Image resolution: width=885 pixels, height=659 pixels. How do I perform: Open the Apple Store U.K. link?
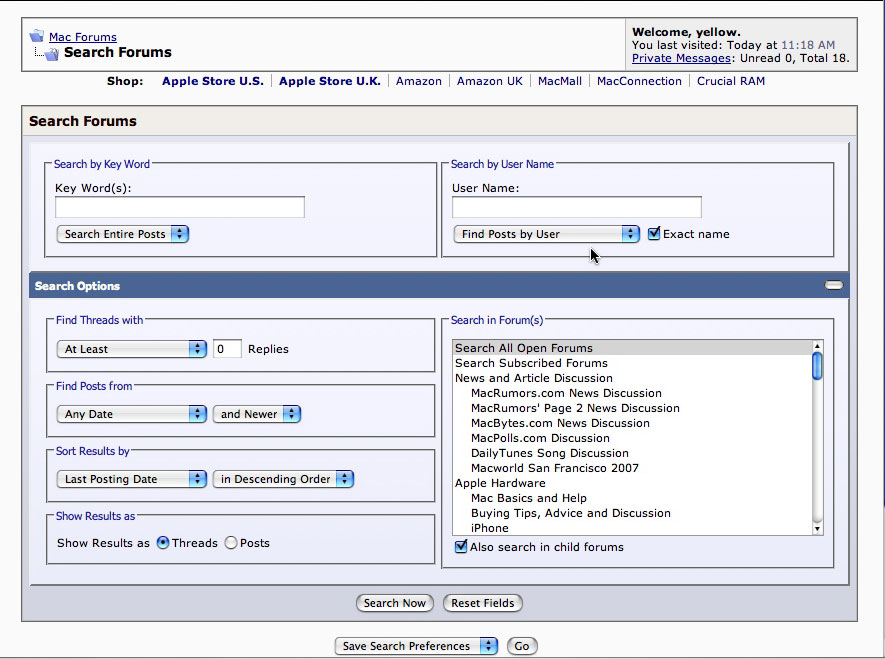(330, 81)
